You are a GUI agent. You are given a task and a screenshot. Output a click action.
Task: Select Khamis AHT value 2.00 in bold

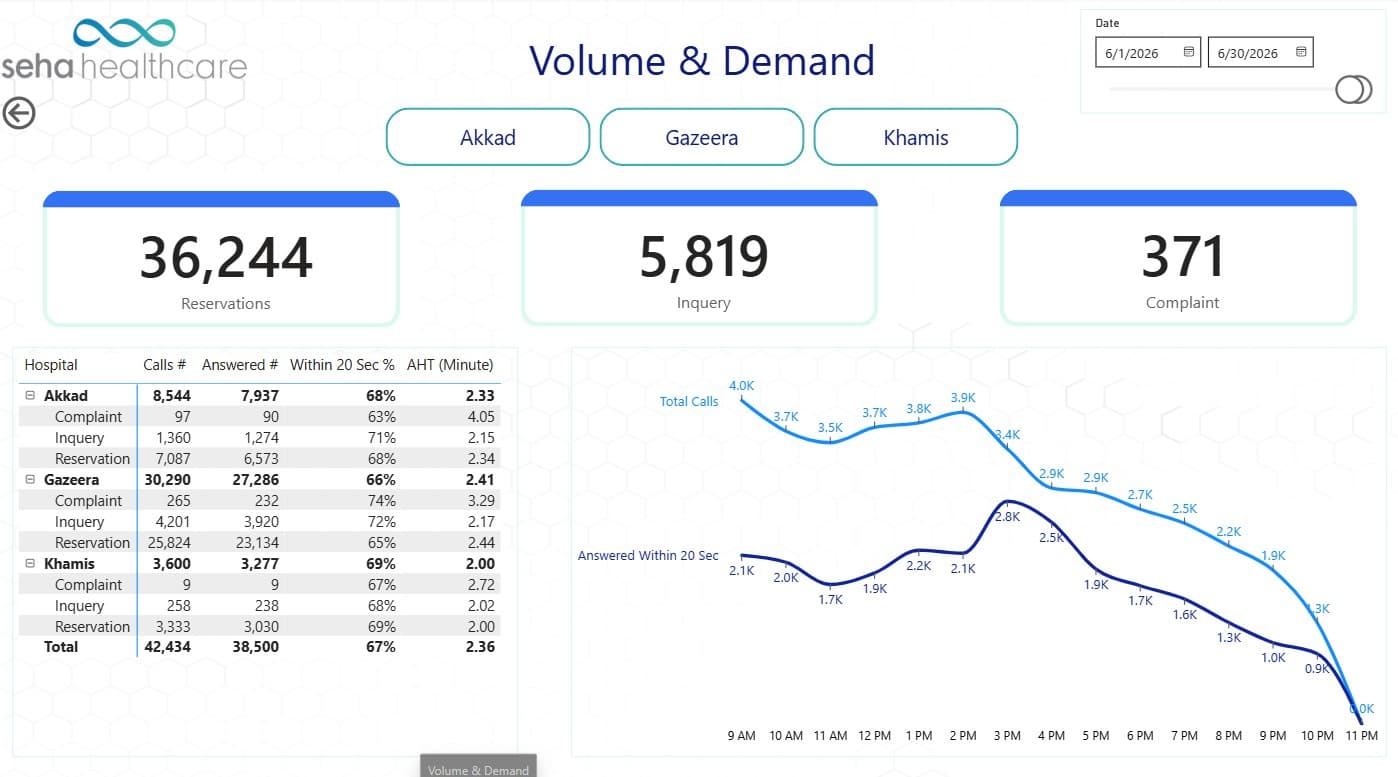(x=480, y=564)
